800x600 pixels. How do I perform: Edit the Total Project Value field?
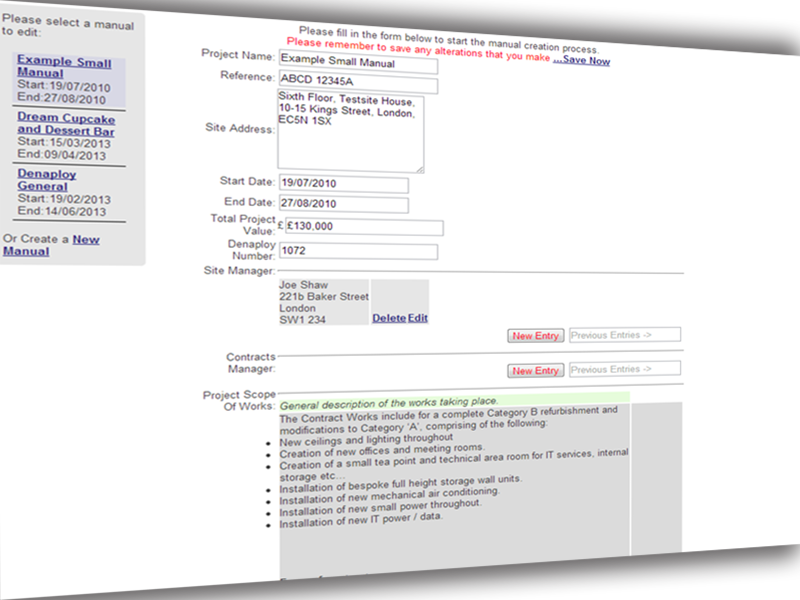click(x=363, y=227)
